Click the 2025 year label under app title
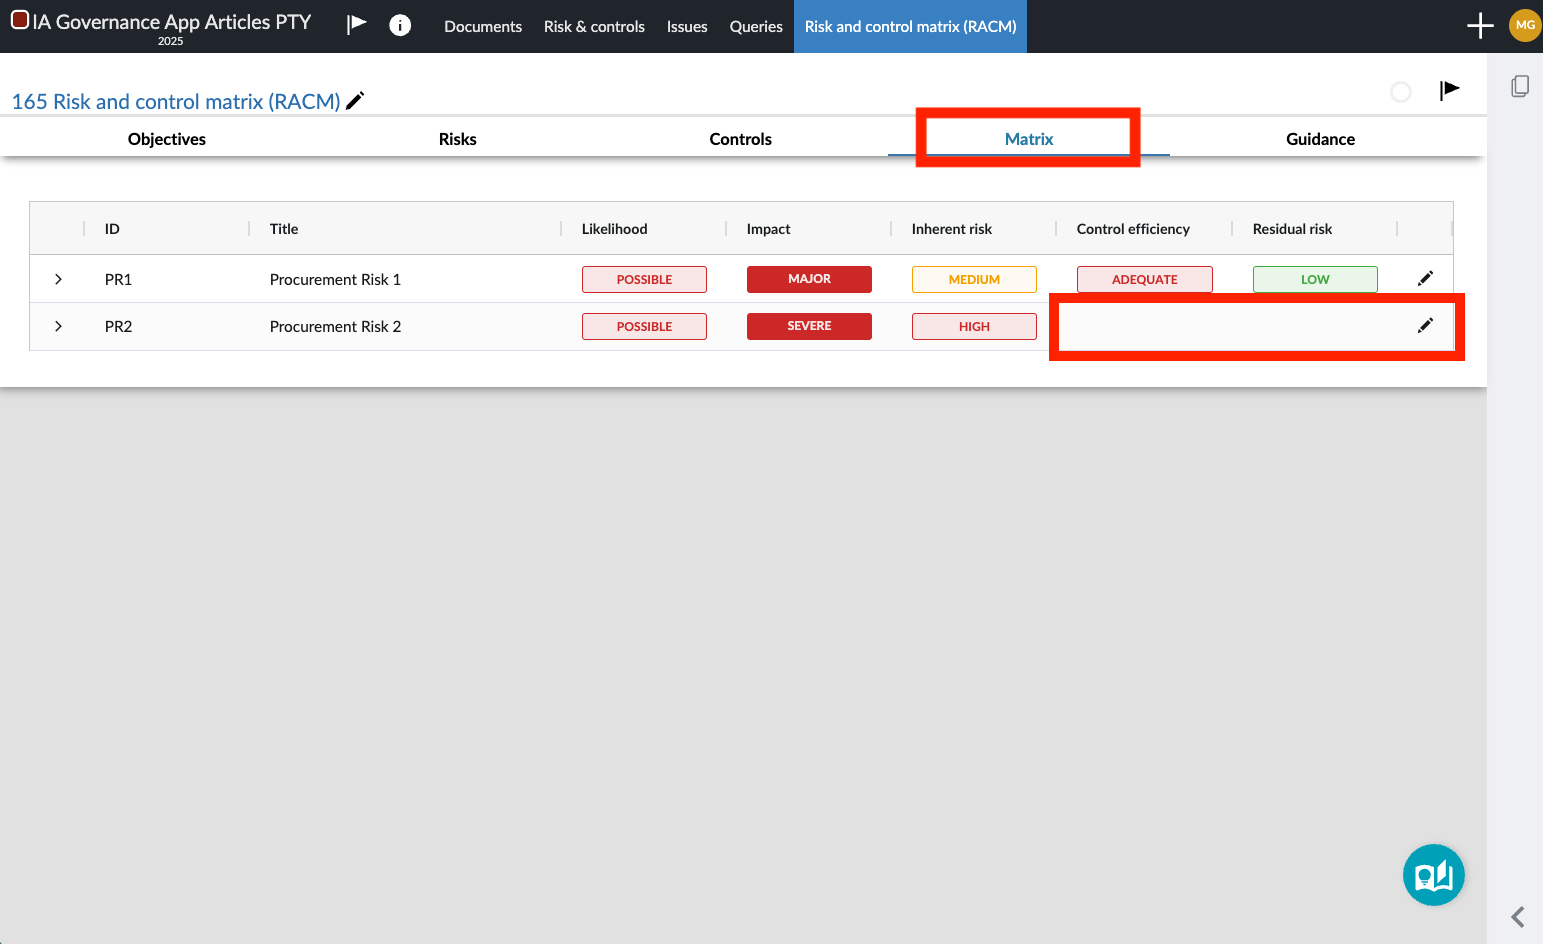The height and width of the screenshot is (944, 1543). (170, 41)
